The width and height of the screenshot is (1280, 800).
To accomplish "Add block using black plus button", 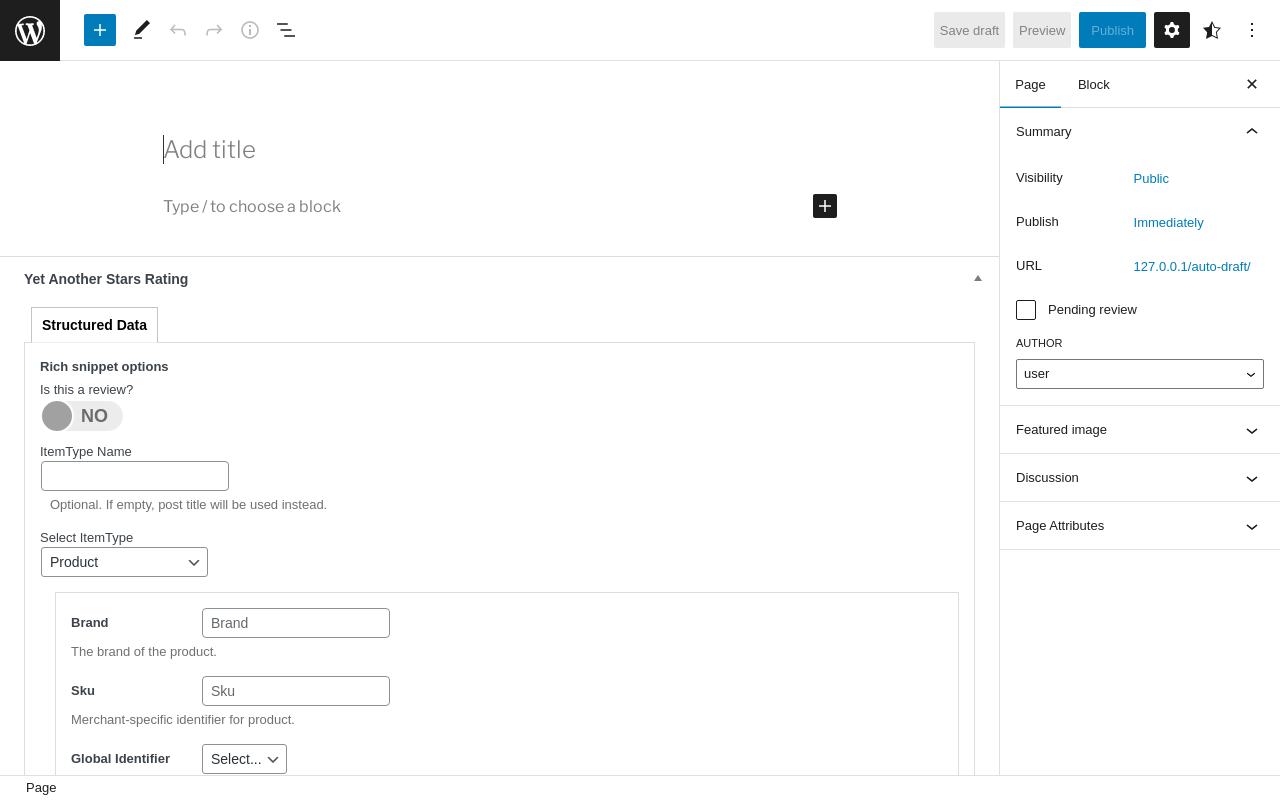I will [x=825, y=206].
